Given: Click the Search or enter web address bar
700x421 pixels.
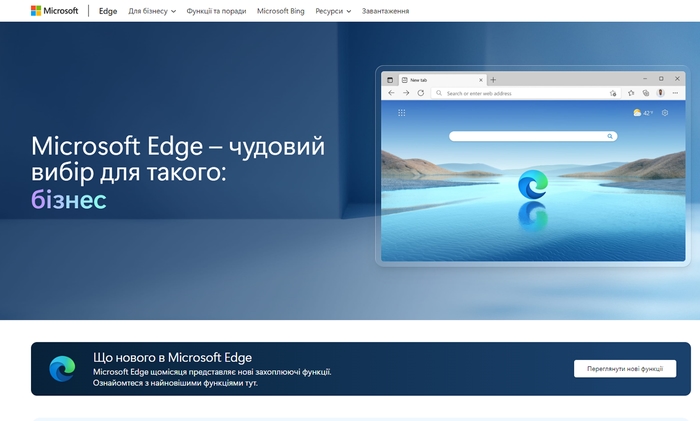Looking at the screenshot, I should [525, 93].
